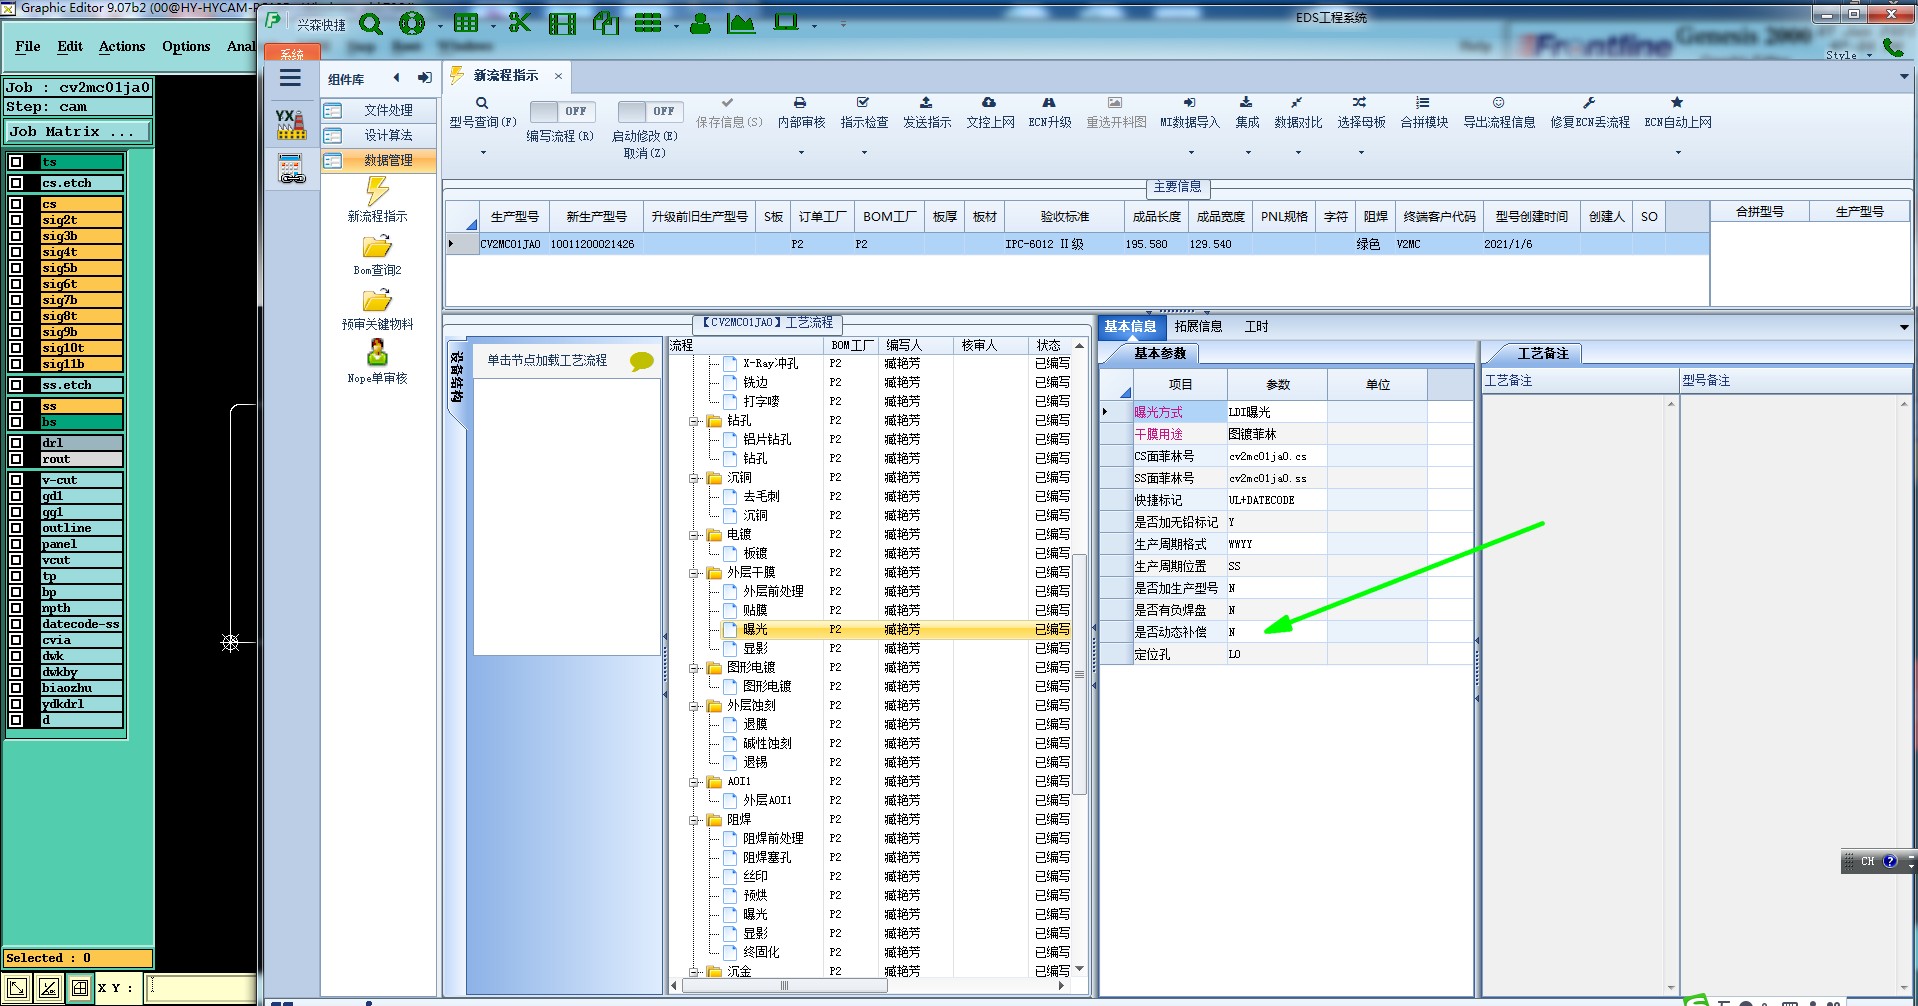Screen dimensions: 1918x1006
Task: Close the 新流程指示 tab
Action: (x=558, y=76)
